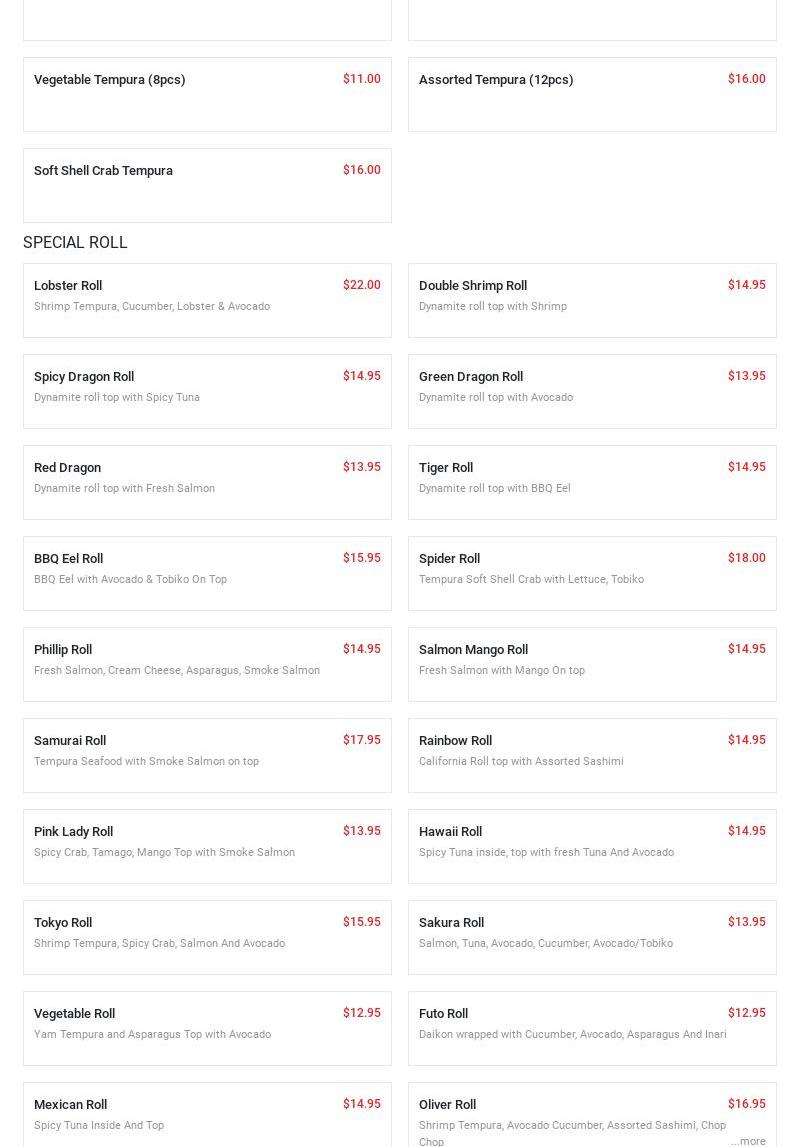The width and height of the screenshot is (800, 1147).
Task: Choose the Hawaii Roll card
Action: [592, 846]
